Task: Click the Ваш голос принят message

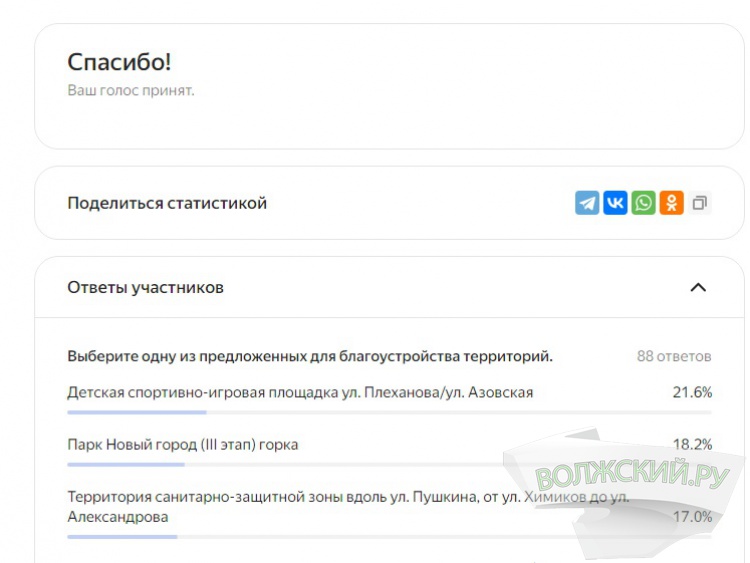Action: pyautogui.click(x=130, y=90)
